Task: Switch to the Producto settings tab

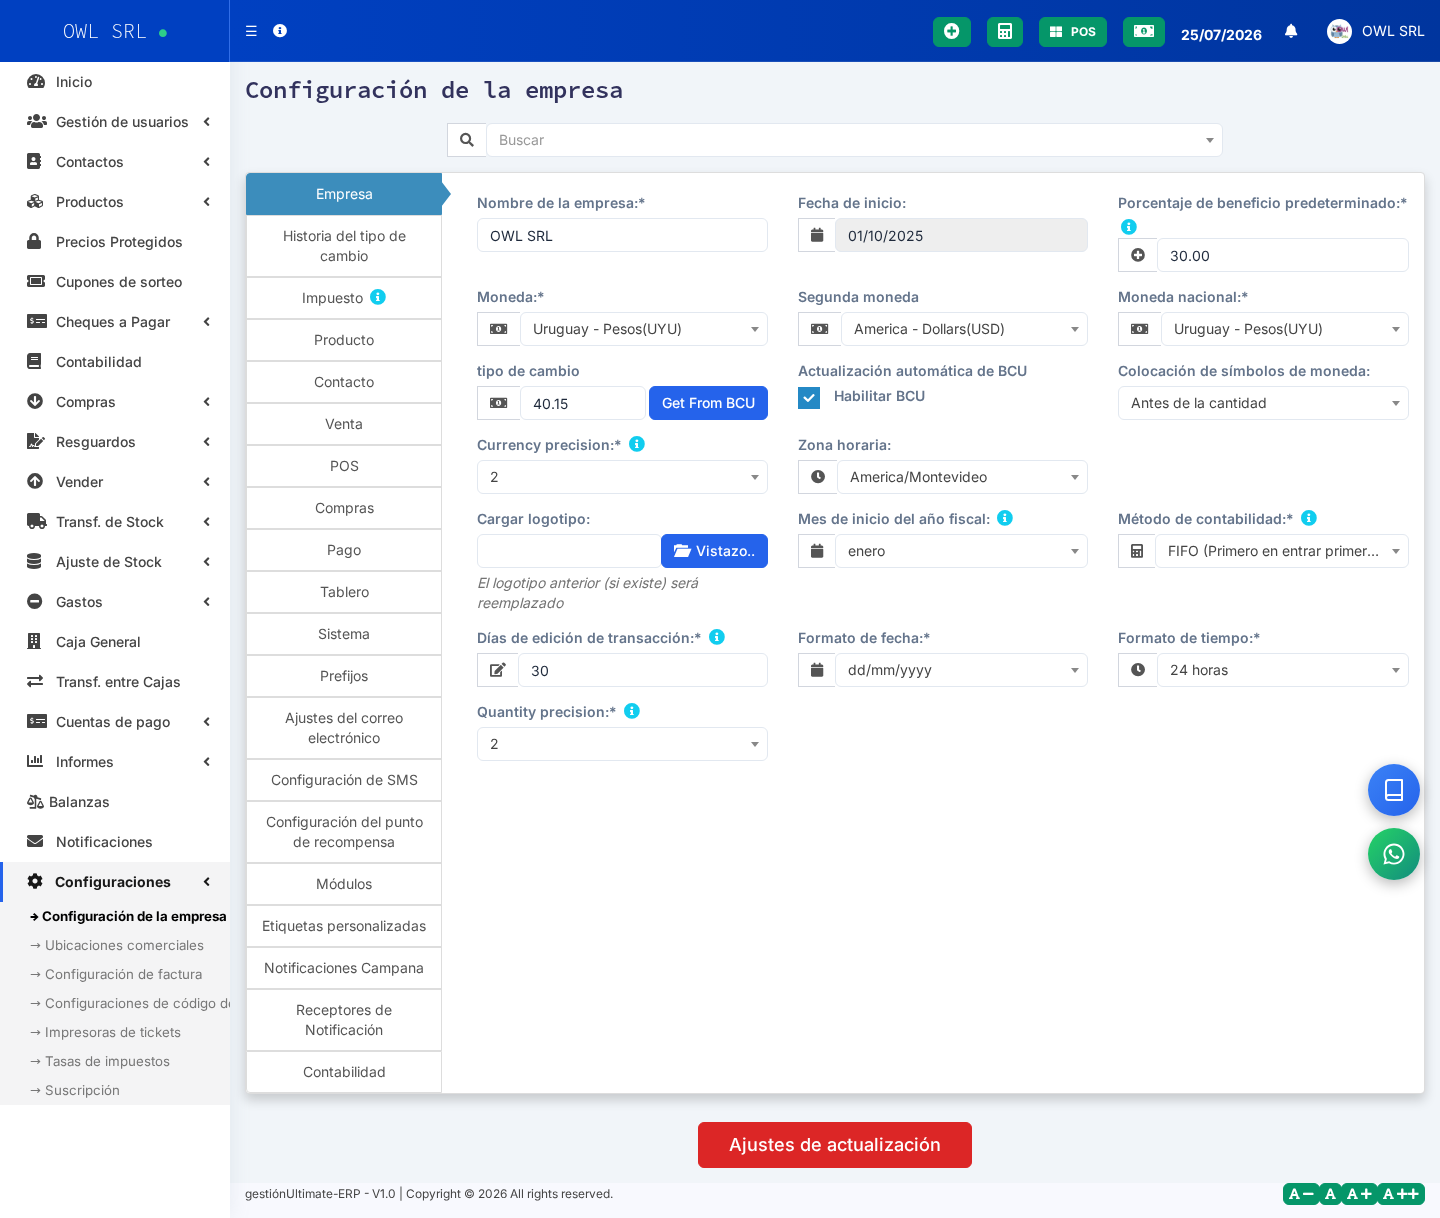Action: [344, 340]
